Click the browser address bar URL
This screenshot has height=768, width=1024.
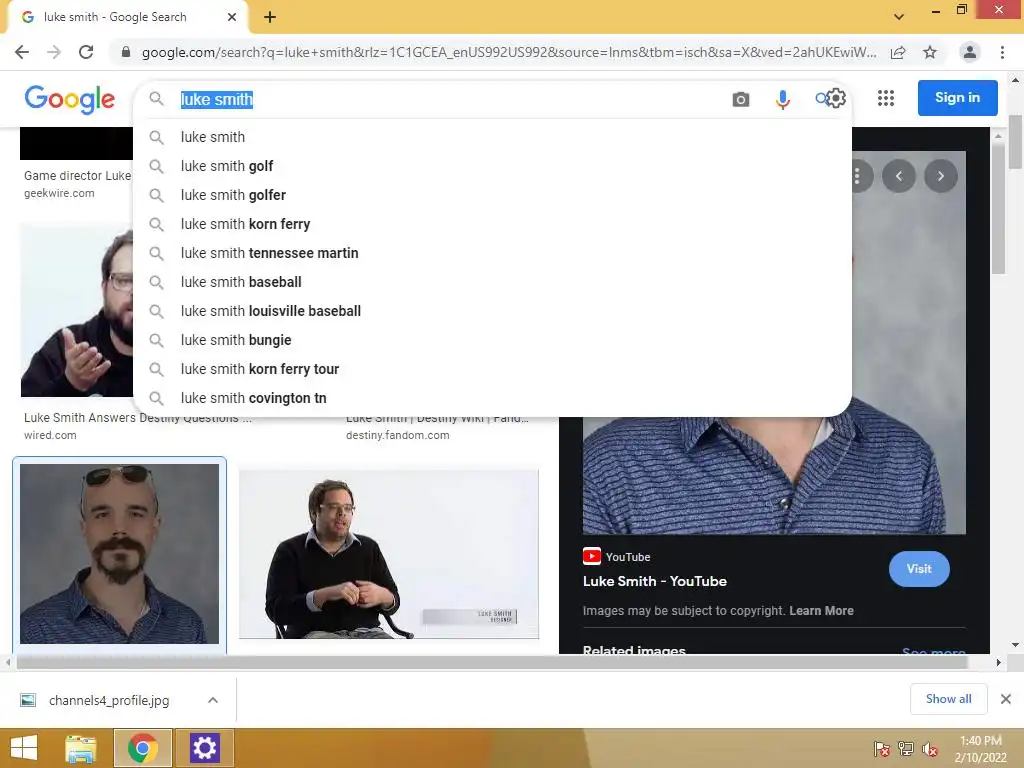[x=509, y=52]
